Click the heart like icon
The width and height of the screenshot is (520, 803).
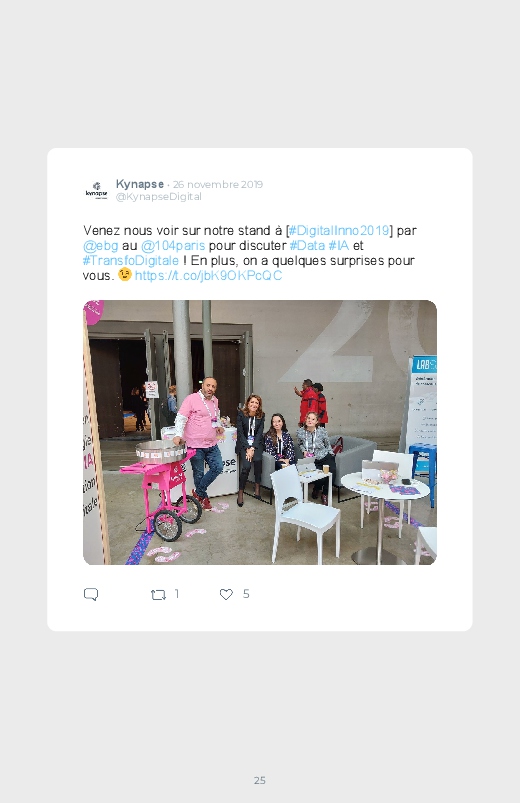tap(226, 594)
